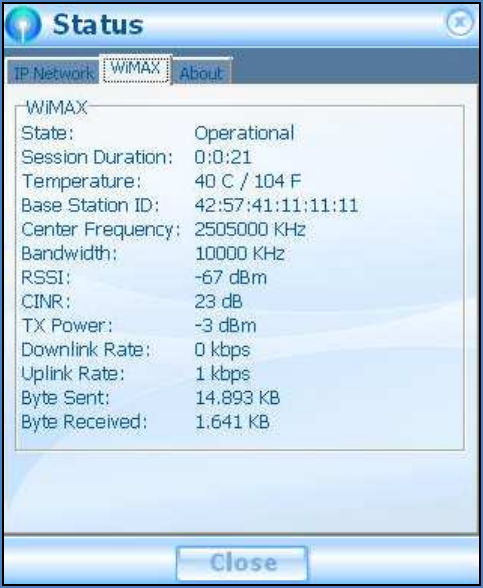483x588 pixels.
Task: Click the Byte Sent 14.893 KB value
Action: pyautogui.click(x=238, y=398)
